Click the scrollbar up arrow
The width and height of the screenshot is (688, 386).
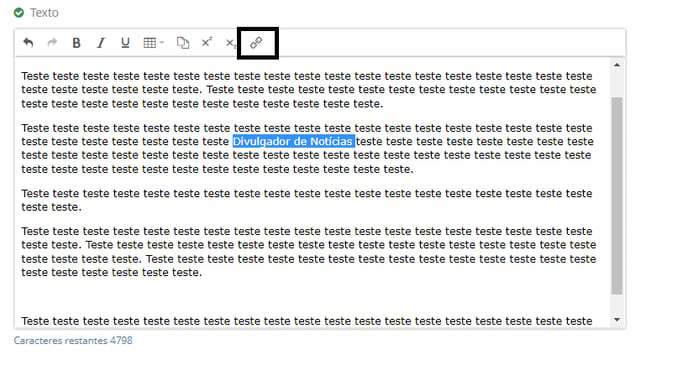coord(617,65)
